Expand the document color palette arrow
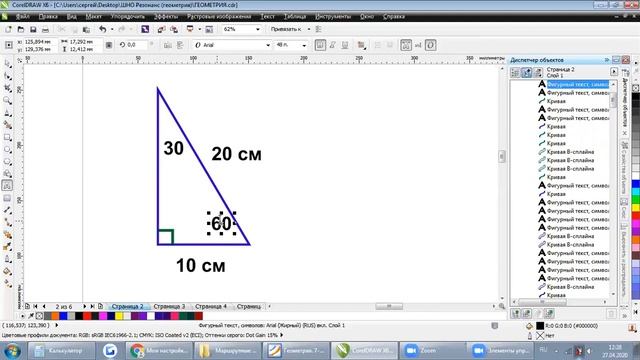640x360 pixels. point(22,316)
